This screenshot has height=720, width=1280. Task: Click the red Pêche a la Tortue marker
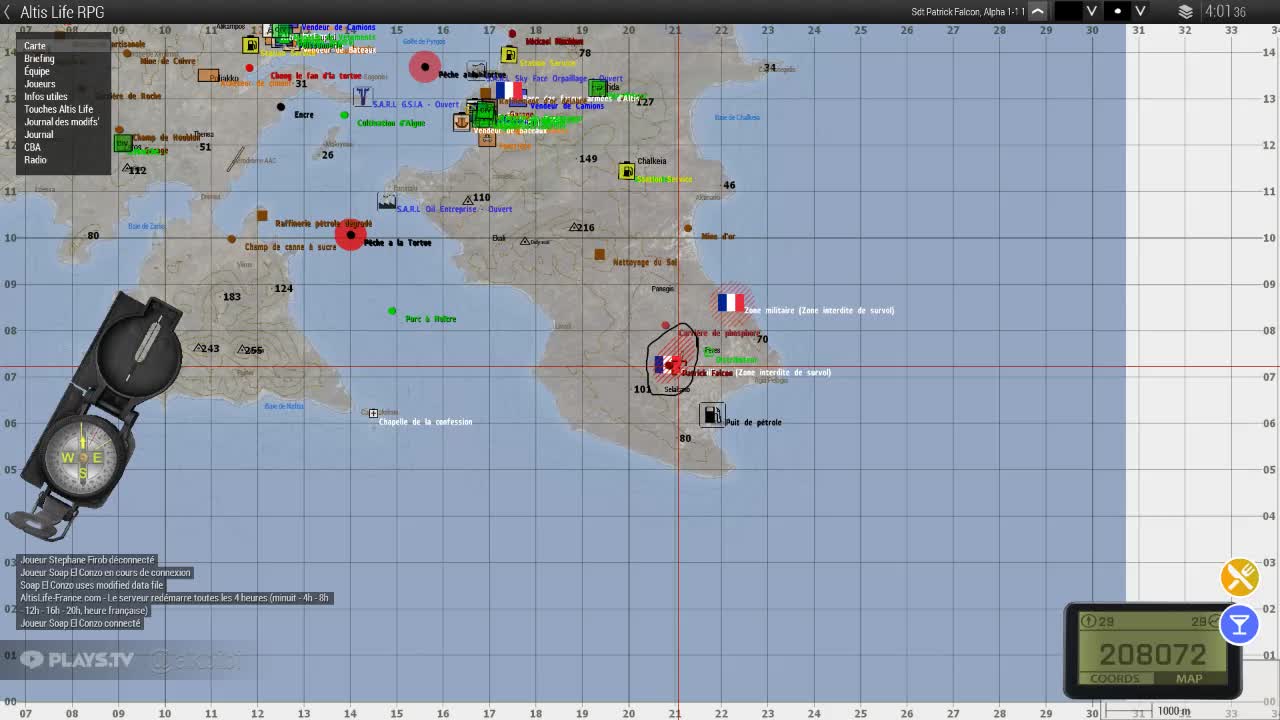(350, 235)
